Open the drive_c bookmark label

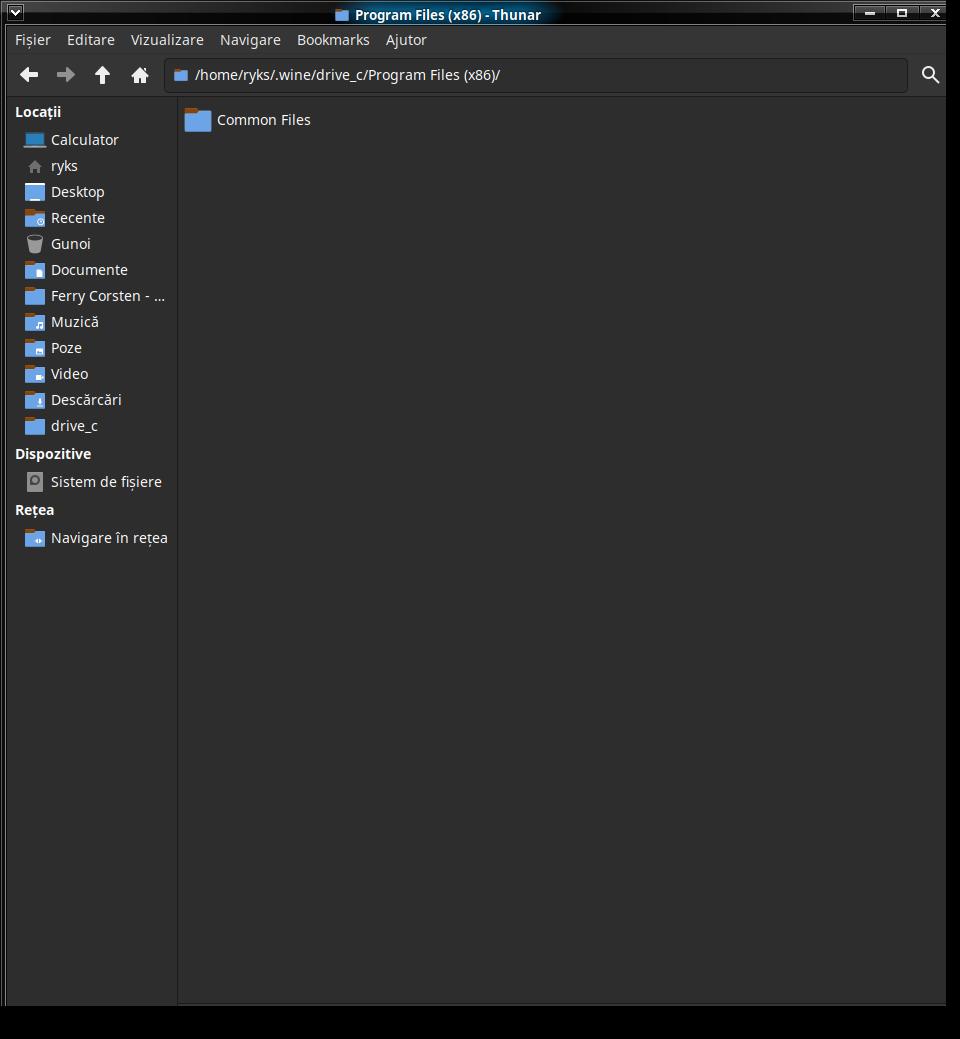[74, 426]
